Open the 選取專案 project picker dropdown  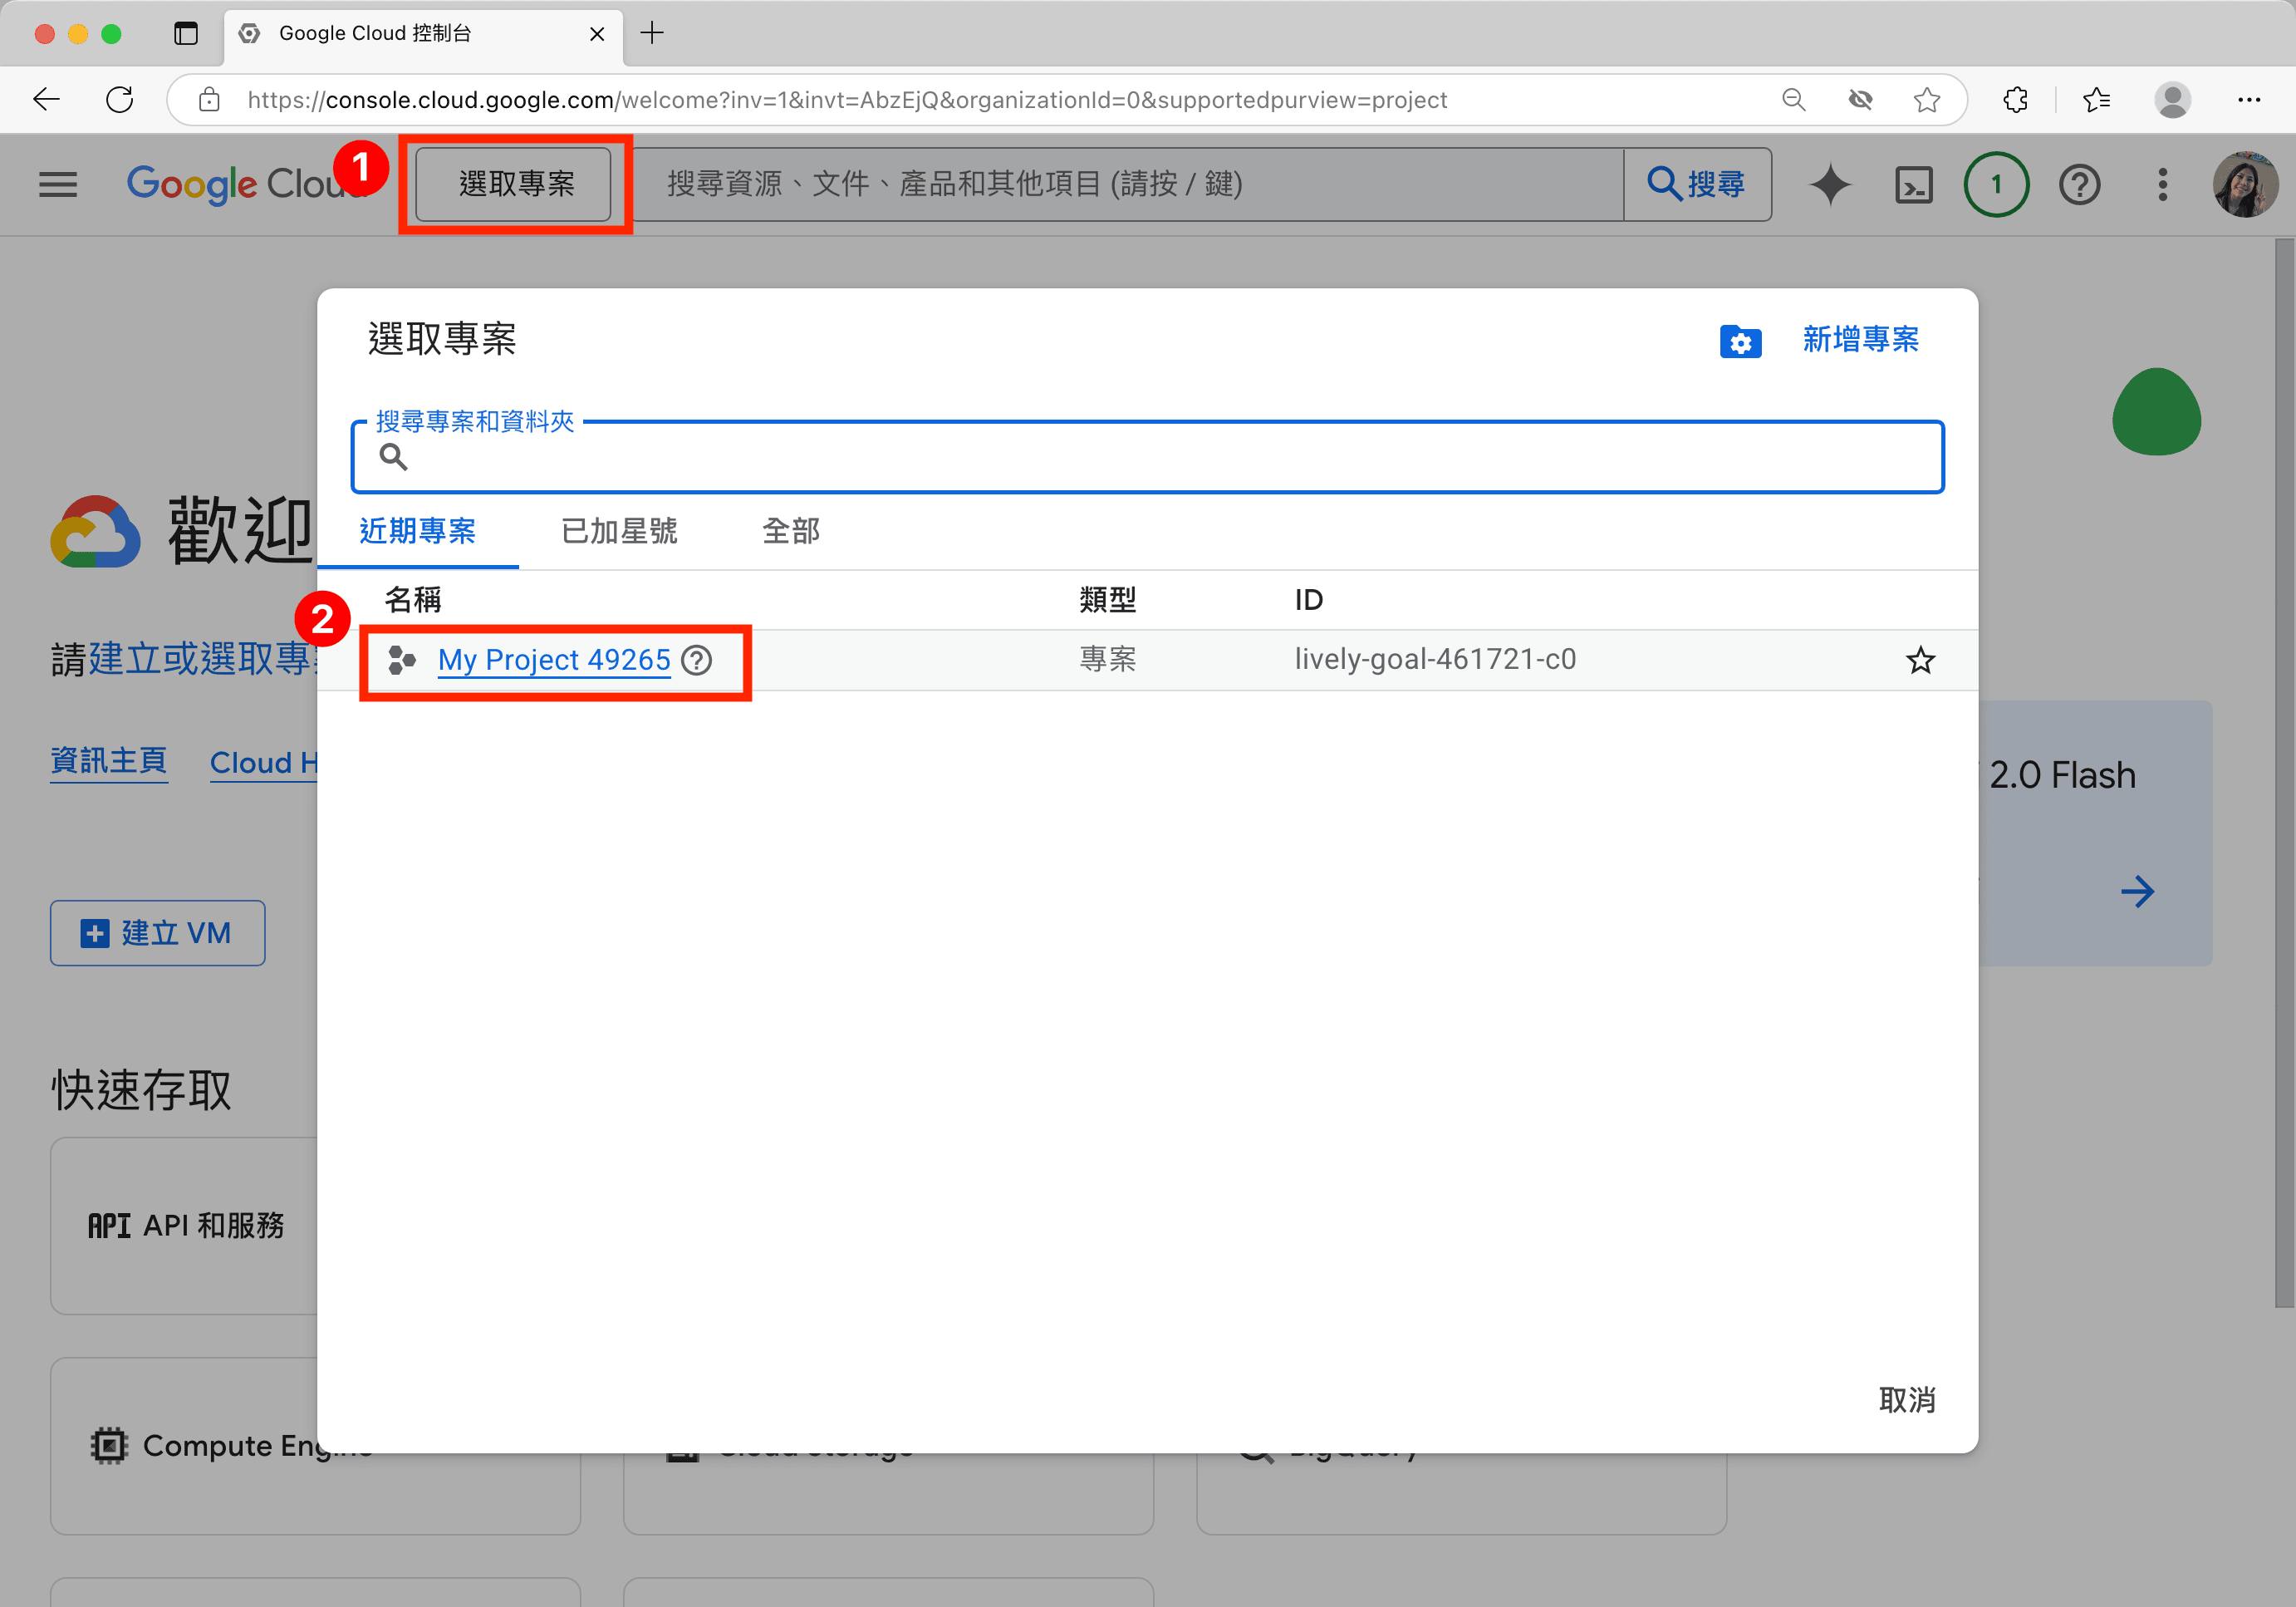pyautogui.click(x=514, y=184)
